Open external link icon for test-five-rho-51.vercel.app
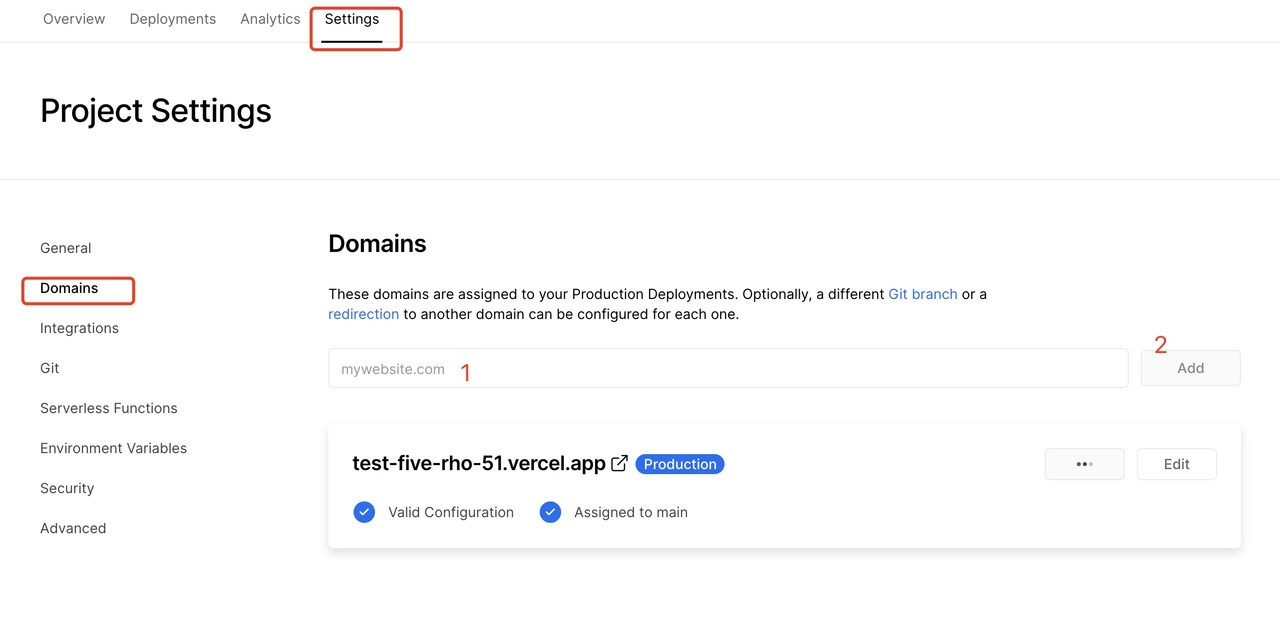1280x631 pixels. (620, 463)
